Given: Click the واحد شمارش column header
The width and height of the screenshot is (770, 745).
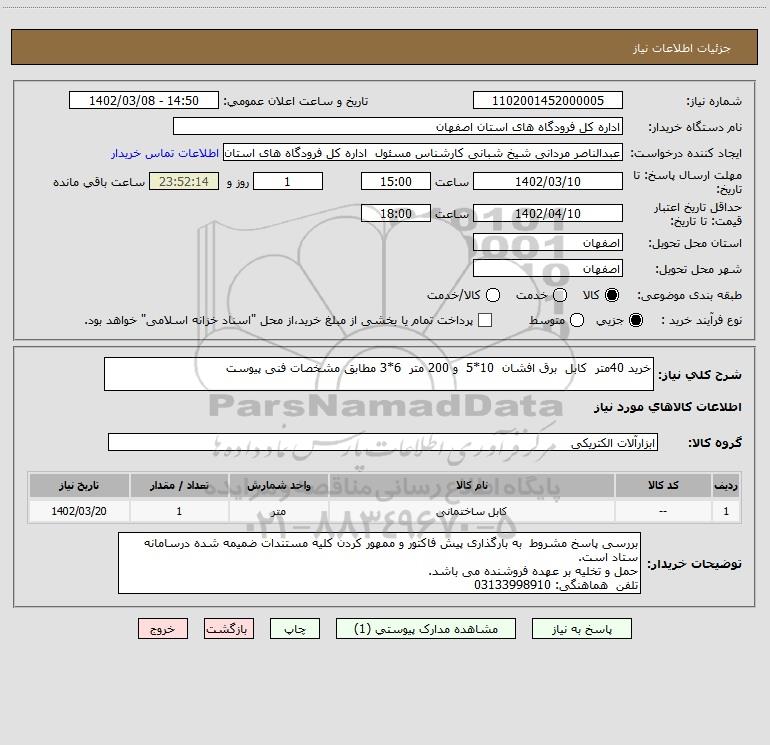Looking at the screenshot, I should (278, 485).
